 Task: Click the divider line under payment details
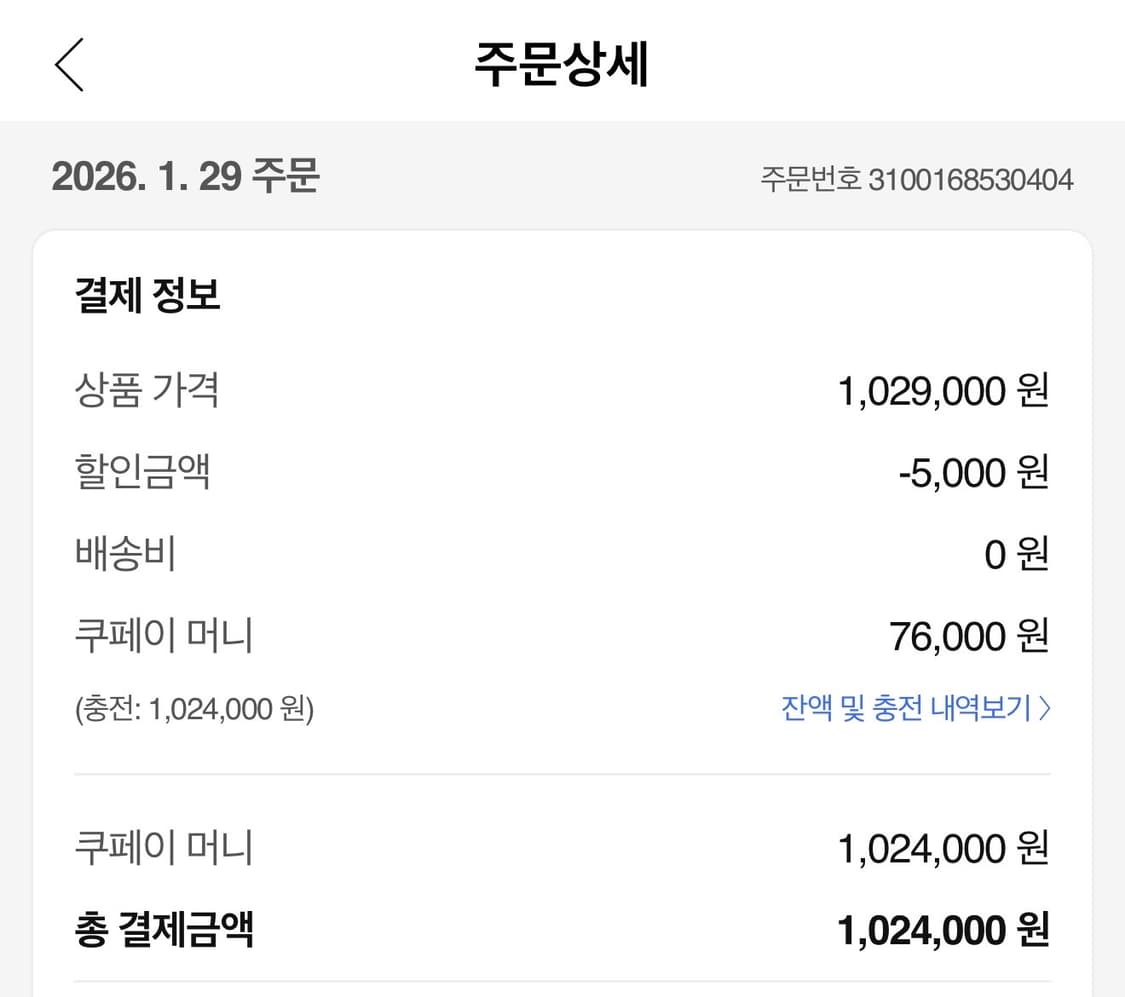(x=562, y=772)
